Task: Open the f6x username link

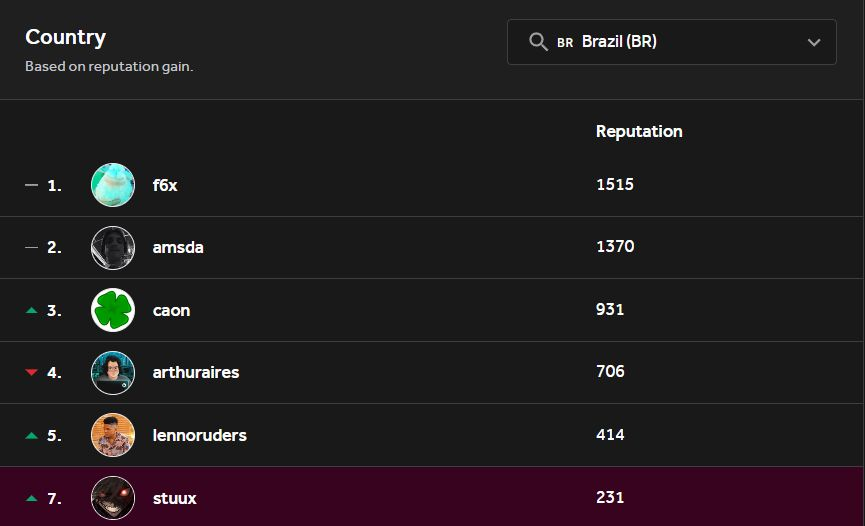Action: [x=165, y=185]
